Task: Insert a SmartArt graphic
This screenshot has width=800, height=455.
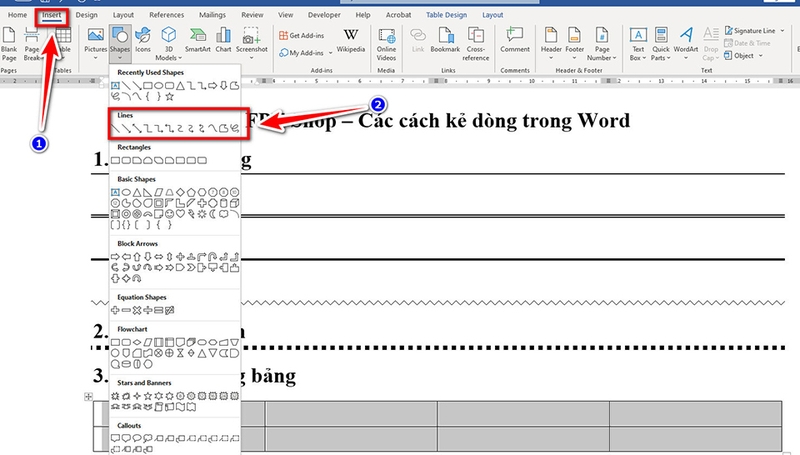Action: click(197, 41)
